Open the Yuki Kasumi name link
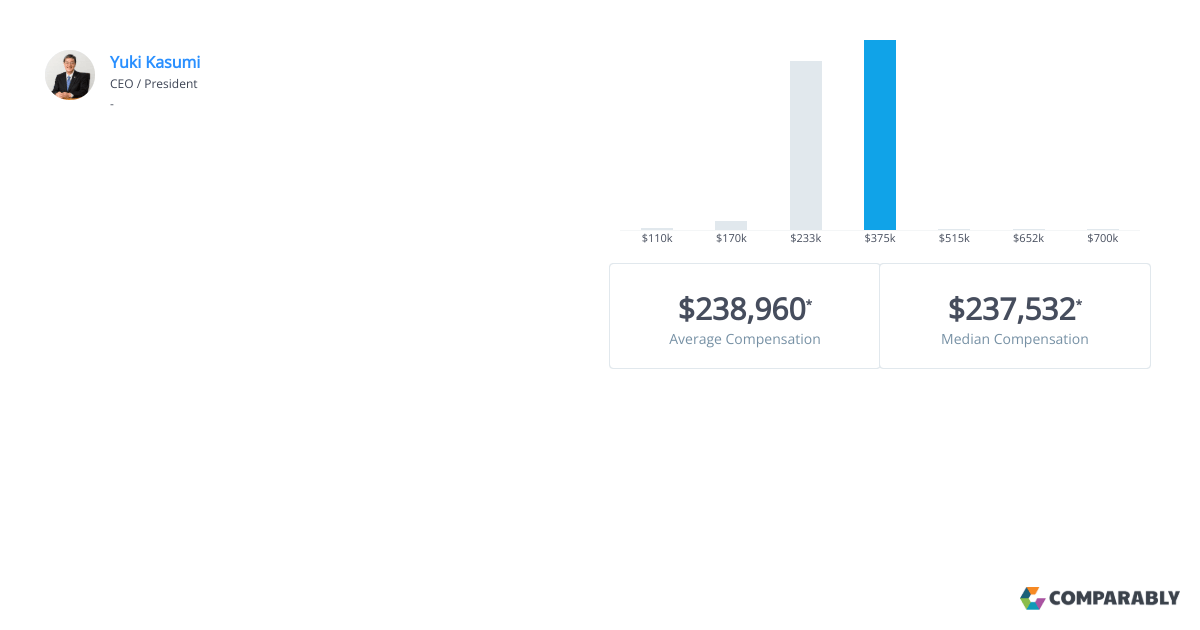 coord(155,62)
